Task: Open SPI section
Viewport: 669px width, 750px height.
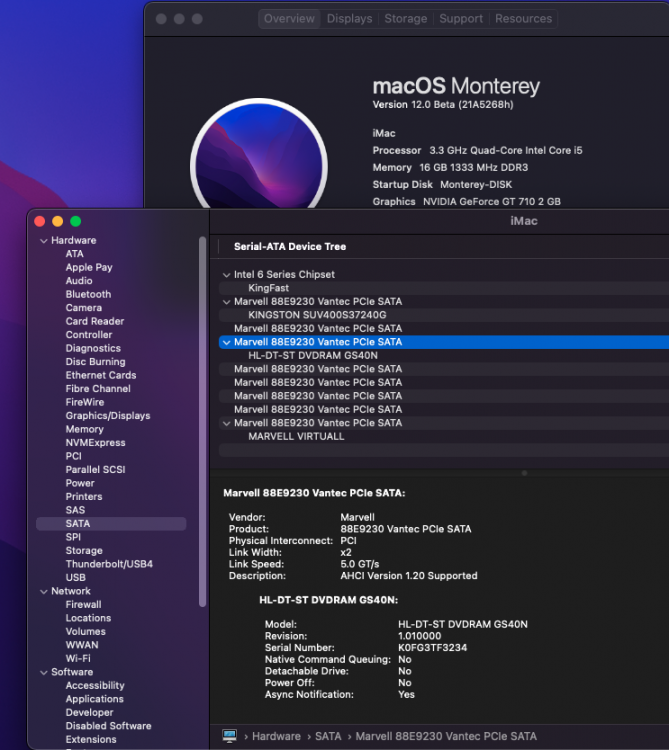Action: click(73, 537)
